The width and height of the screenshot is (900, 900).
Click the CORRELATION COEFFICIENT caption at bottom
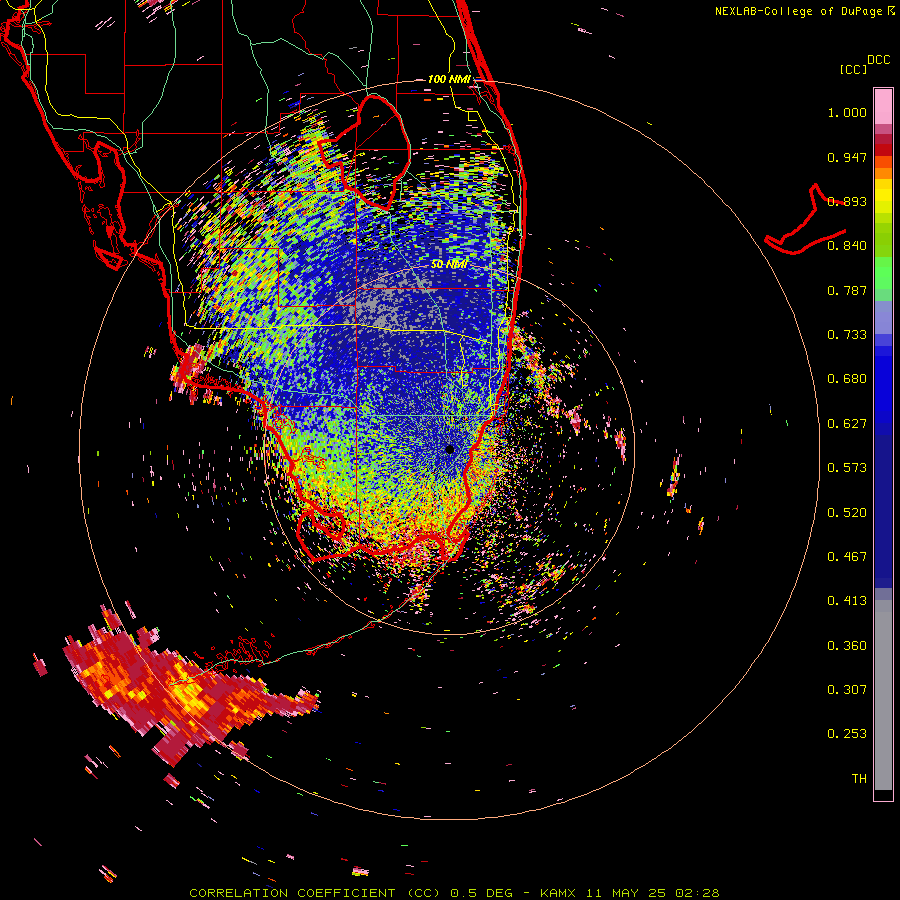[x=454, y=893]
